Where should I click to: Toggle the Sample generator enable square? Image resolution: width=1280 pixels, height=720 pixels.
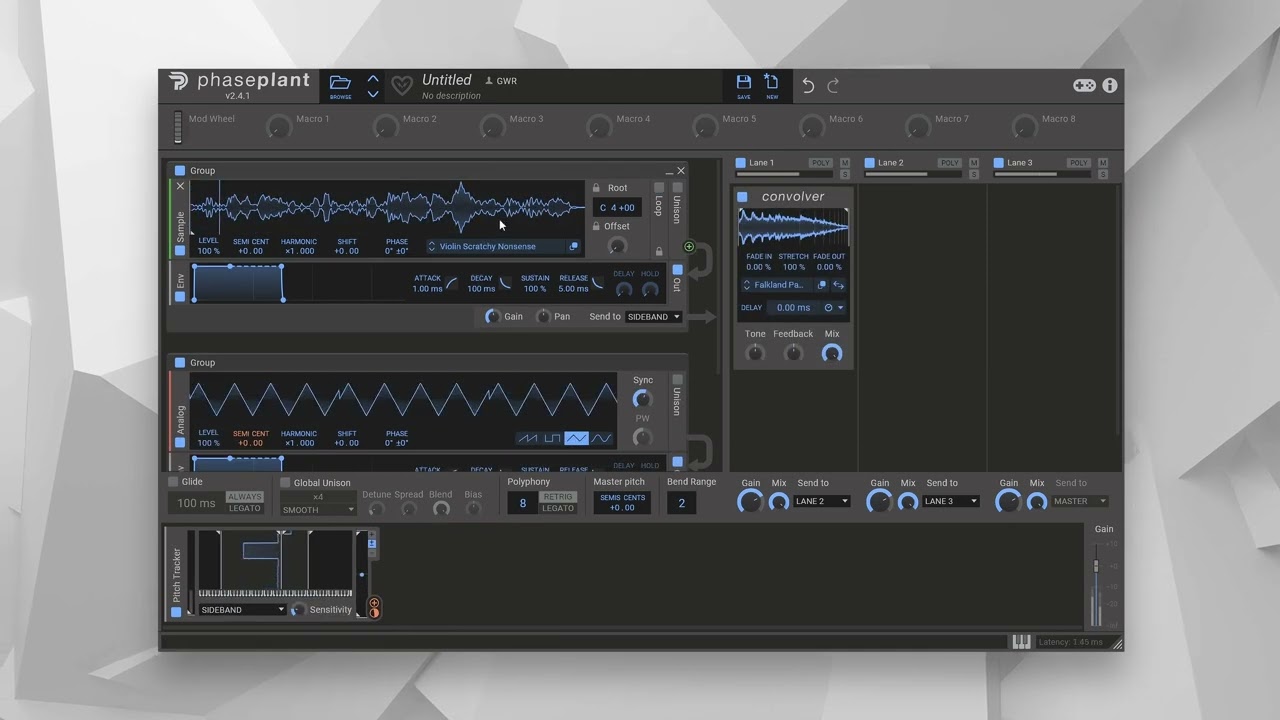click(180, 250)
